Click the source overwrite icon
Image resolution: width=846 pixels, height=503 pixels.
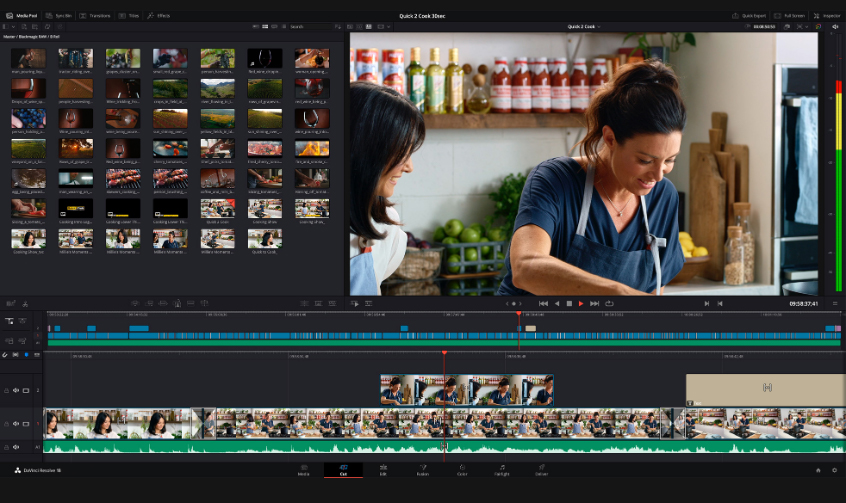(x=204, y=304)
